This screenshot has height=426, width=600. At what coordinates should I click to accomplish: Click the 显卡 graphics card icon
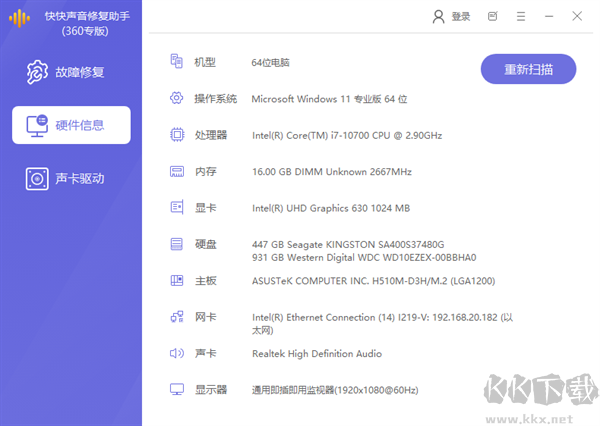point(177,208)
